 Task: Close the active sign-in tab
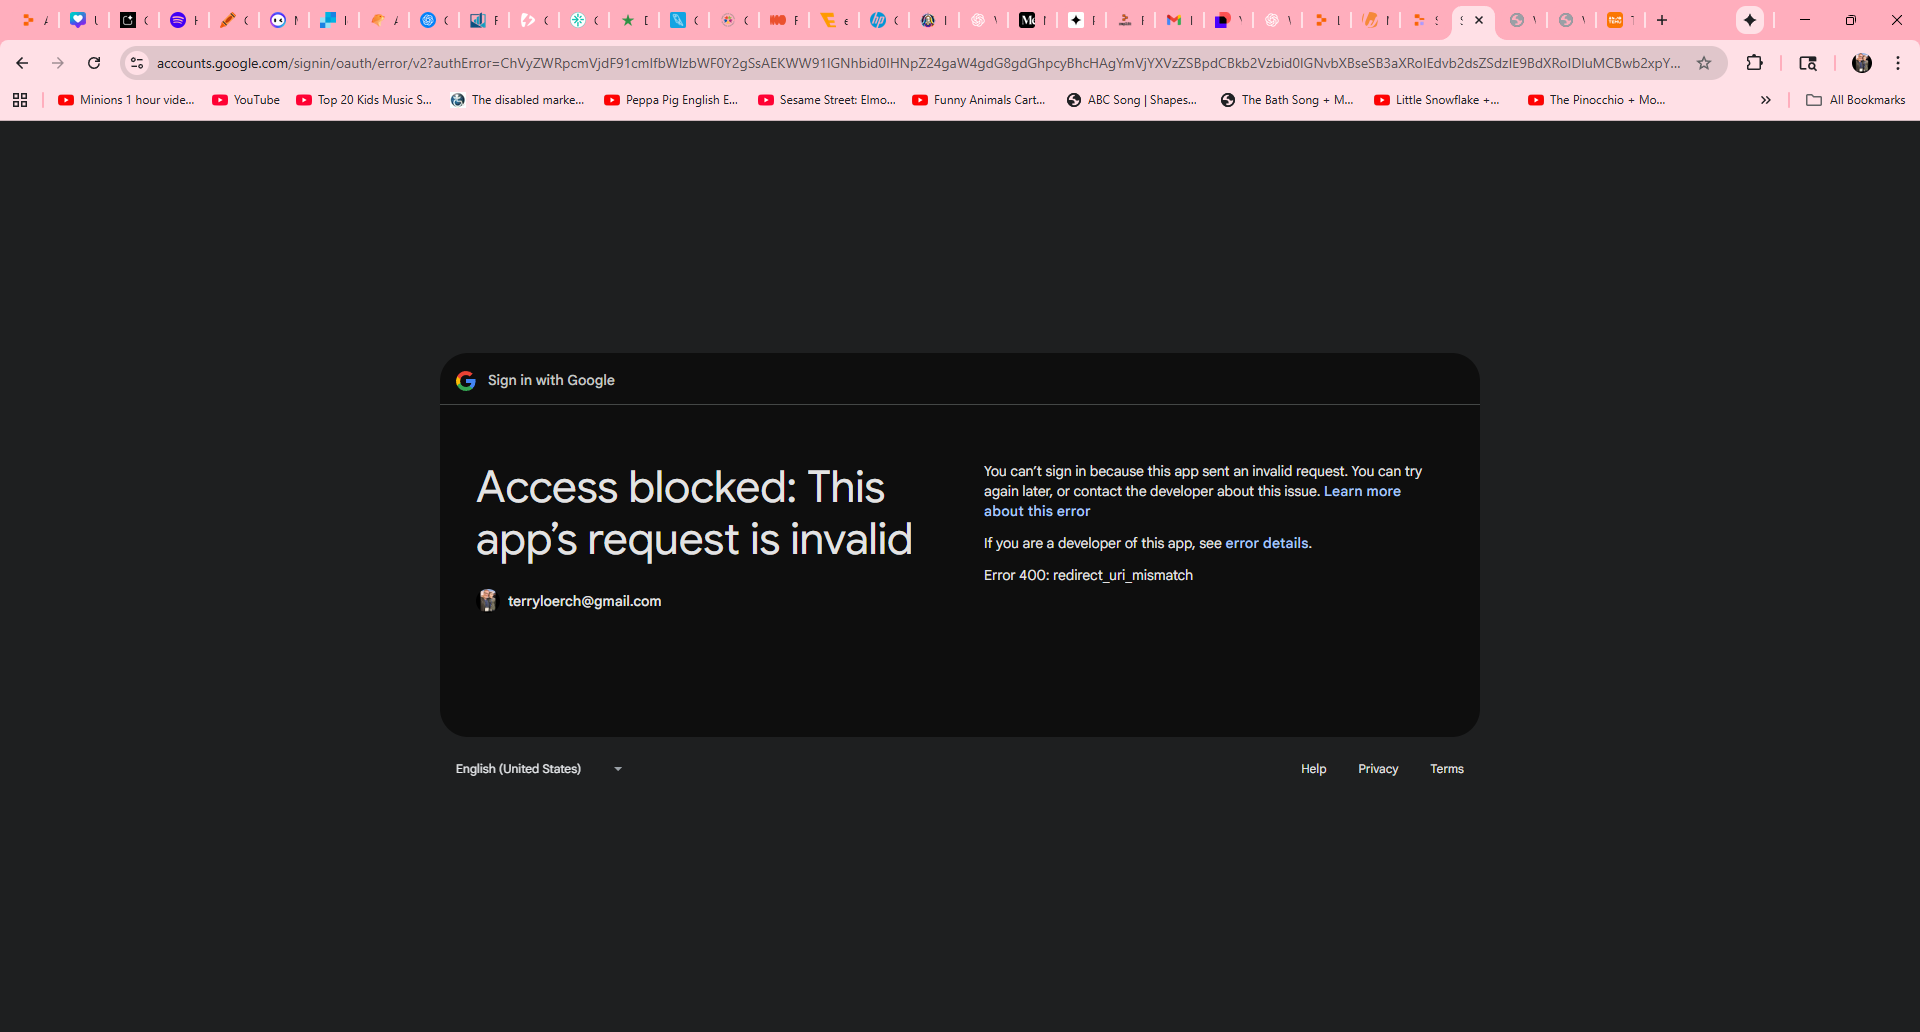[1479, 20]
